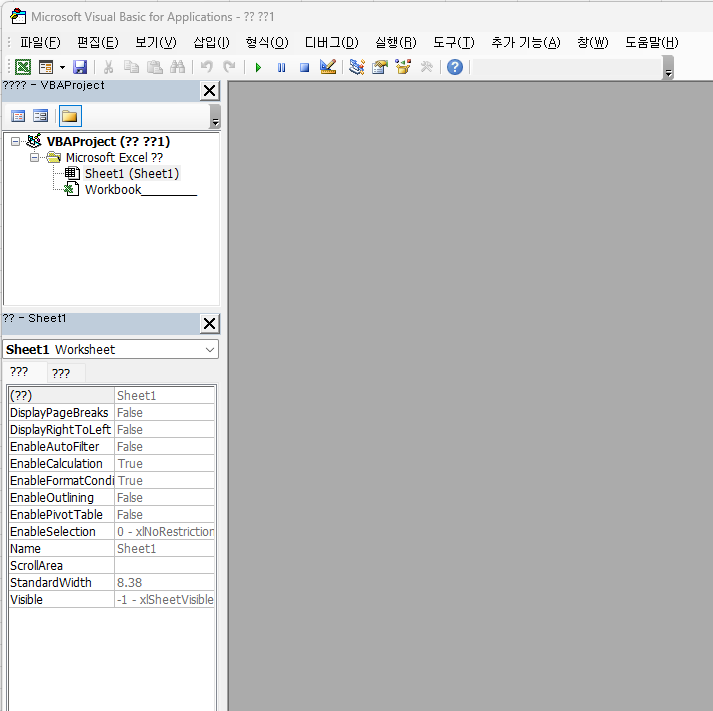This screenshot has width=713, height=711.
Task: Click EnableFormatConditions value True
Action: tap(164, 481)
